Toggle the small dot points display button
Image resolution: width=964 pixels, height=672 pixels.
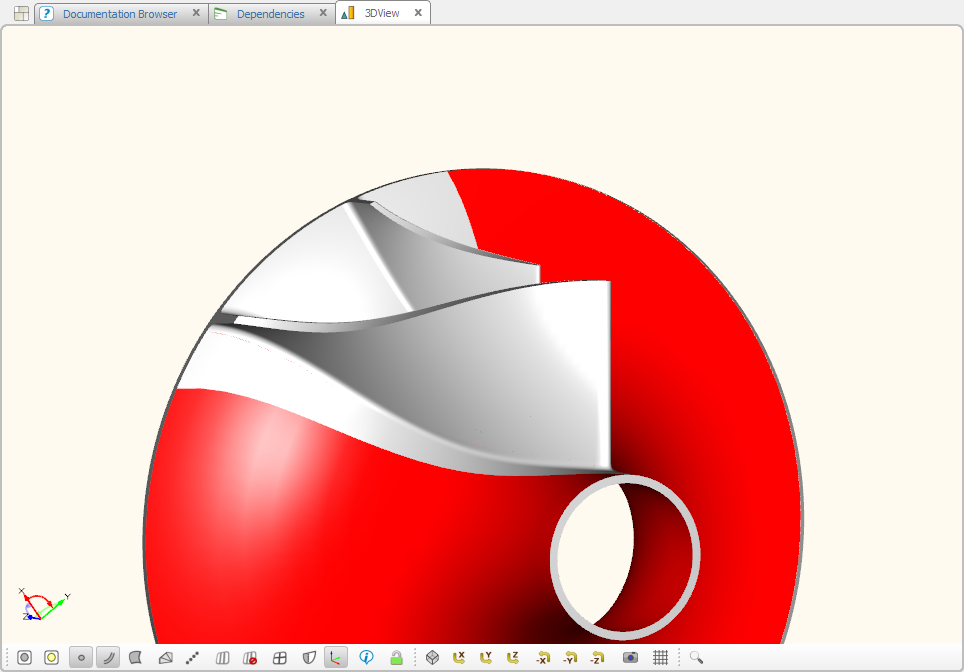(81, 657)
